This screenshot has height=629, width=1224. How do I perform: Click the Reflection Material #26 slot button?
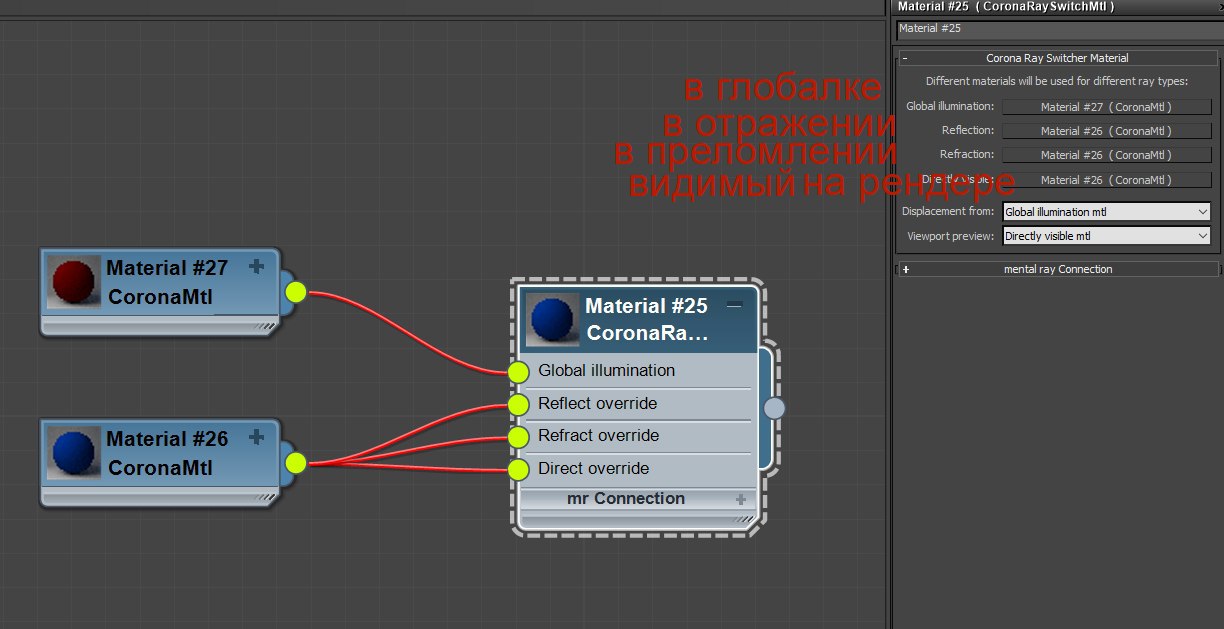click(x=1106, y=131)
